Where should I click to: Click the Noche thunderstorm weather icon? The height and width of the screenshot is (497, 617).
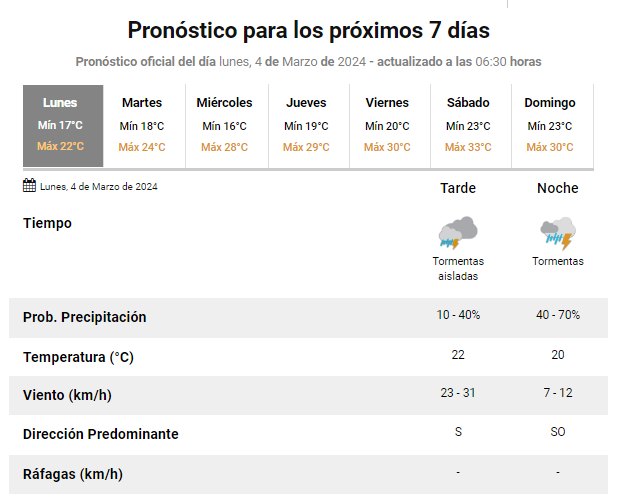point(557,233)
